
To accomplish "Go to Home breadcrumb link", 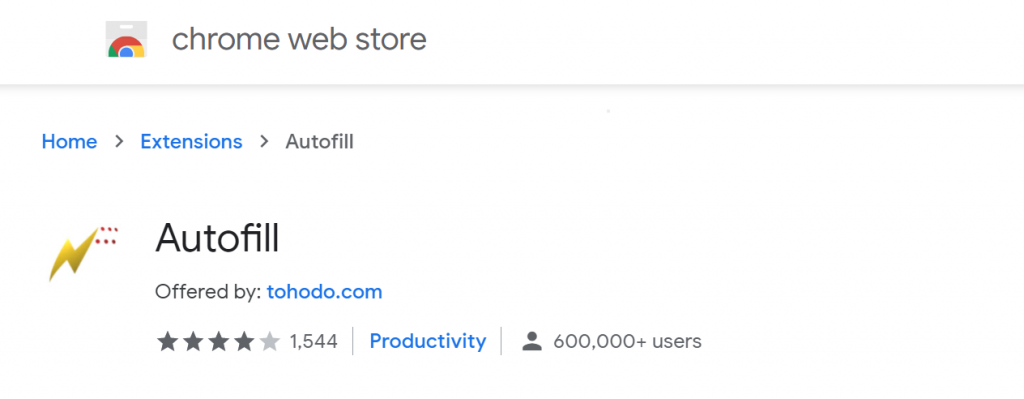I will pyautogui.click(x=69, y=142).
